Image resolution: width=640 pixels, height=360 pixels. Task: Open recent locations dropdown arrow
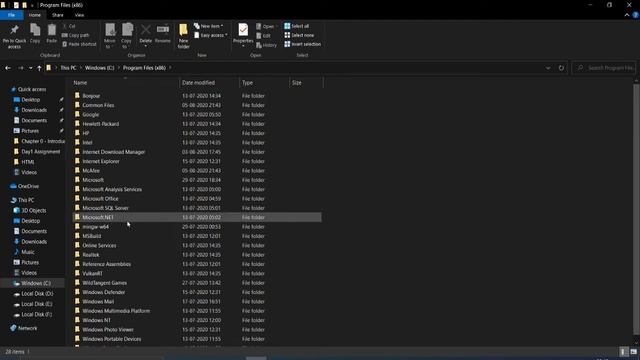(x=31, y=68)
